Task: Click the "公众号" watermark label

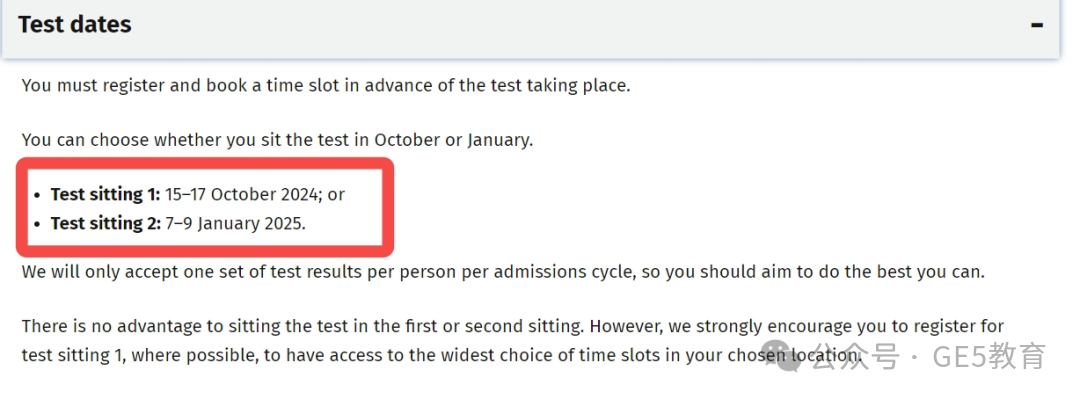Action: (x=855, y=358)
